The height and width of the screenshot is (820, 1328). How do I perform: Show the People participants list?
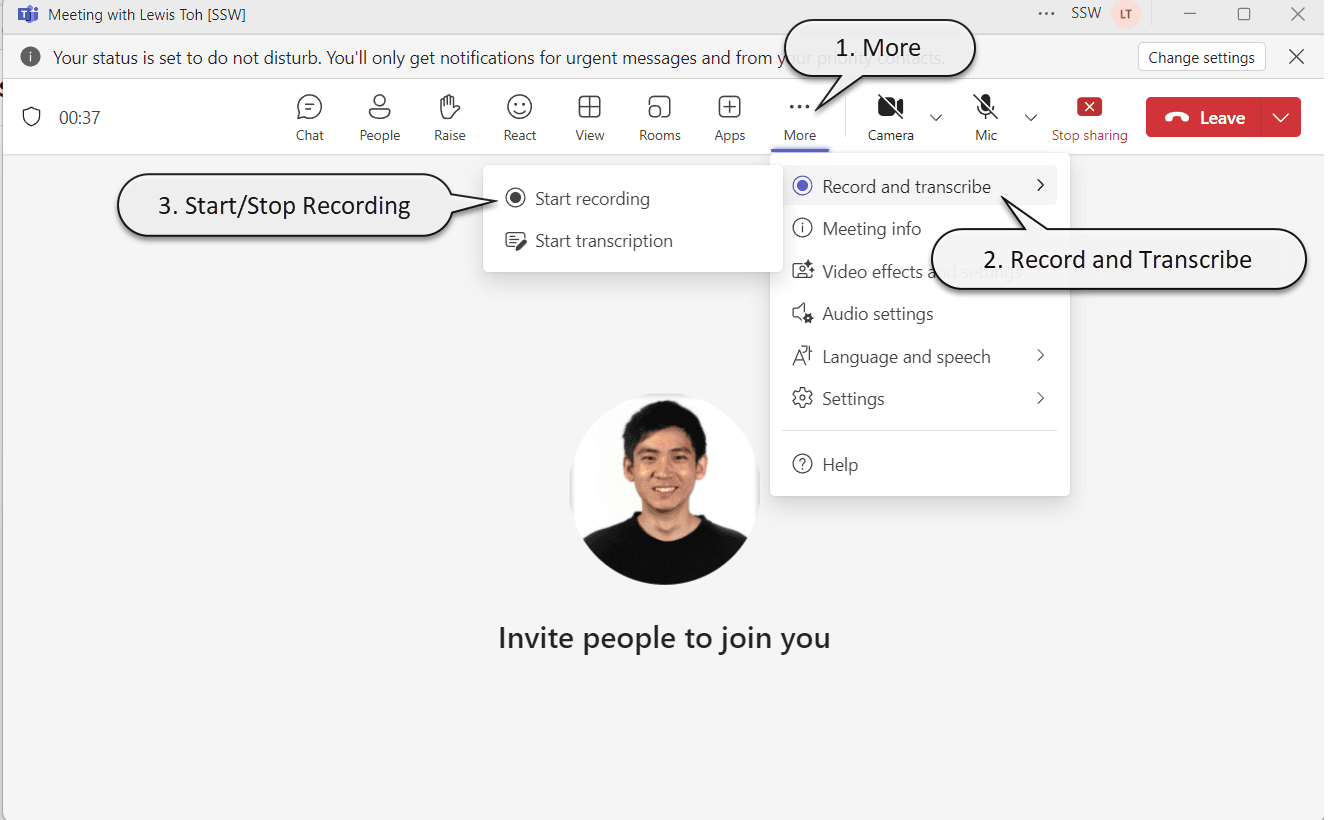(379, 117)
